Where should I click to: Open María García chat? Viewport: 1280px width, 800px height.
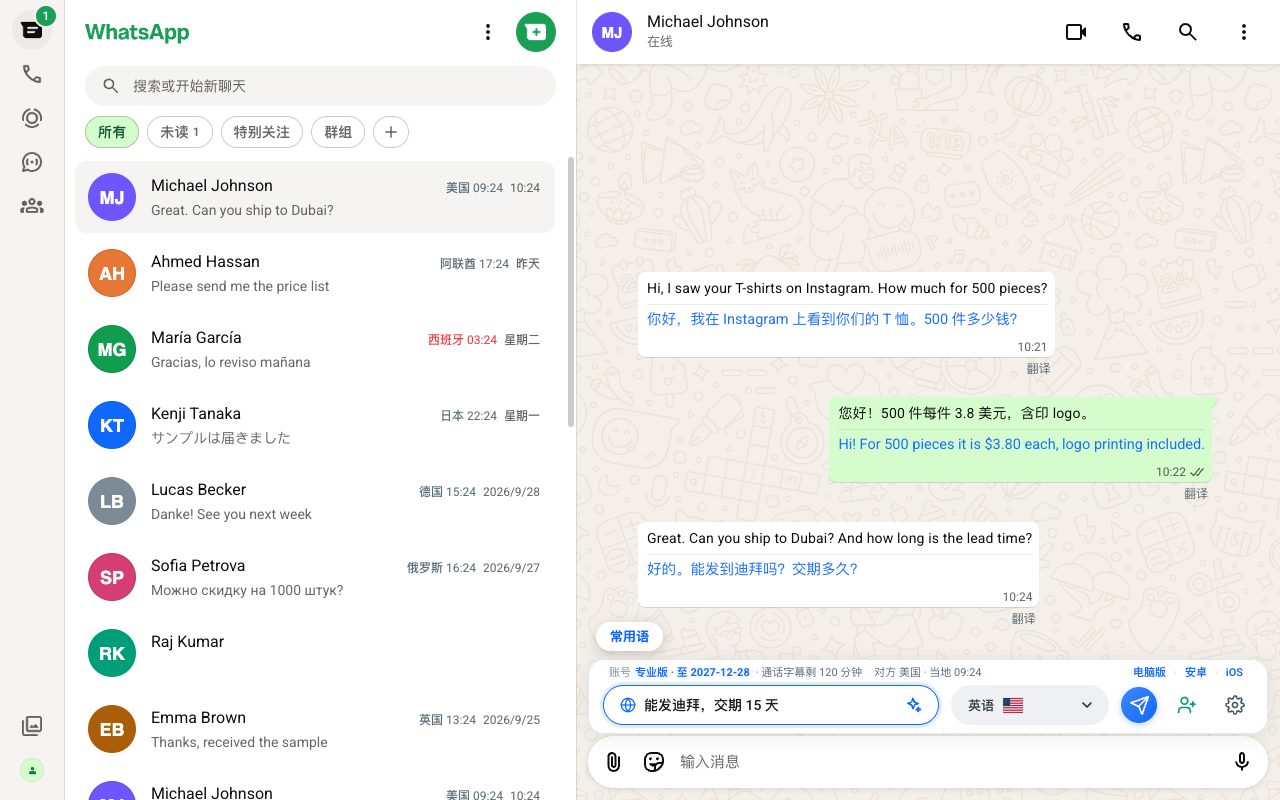coord(315,350)
